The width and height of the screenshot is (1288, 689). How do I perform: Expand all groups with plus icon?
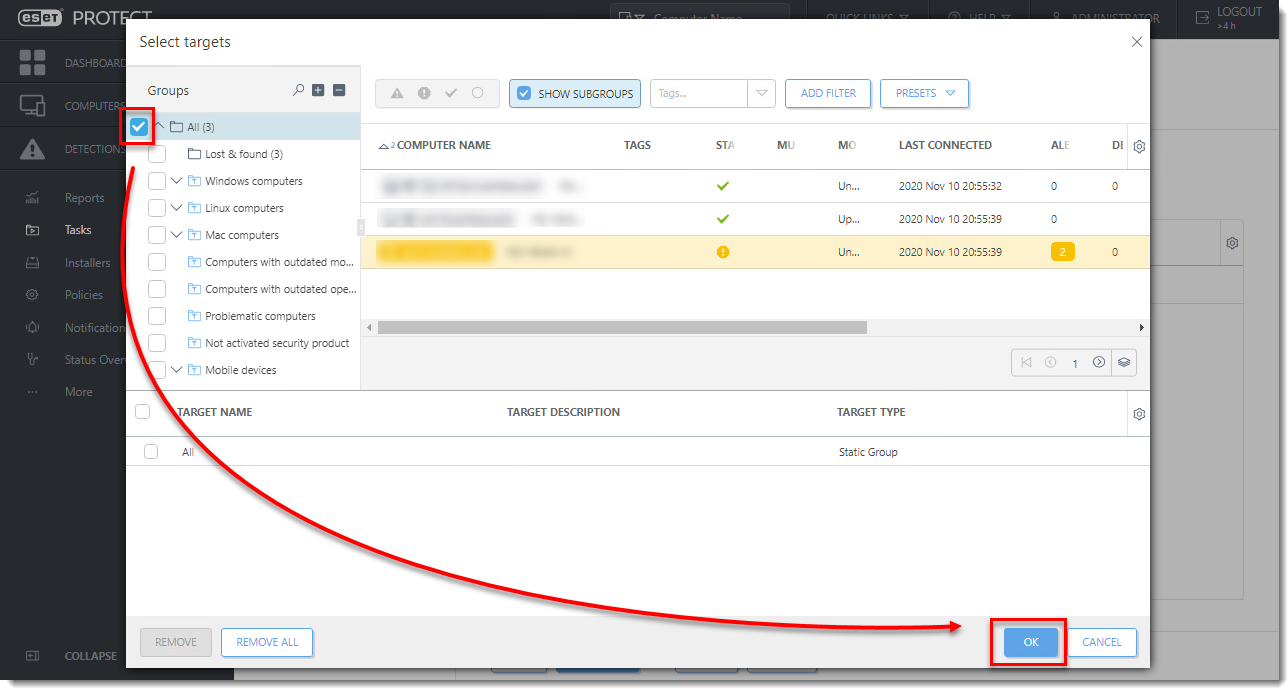pyautogui.click(x=318, y=90)
